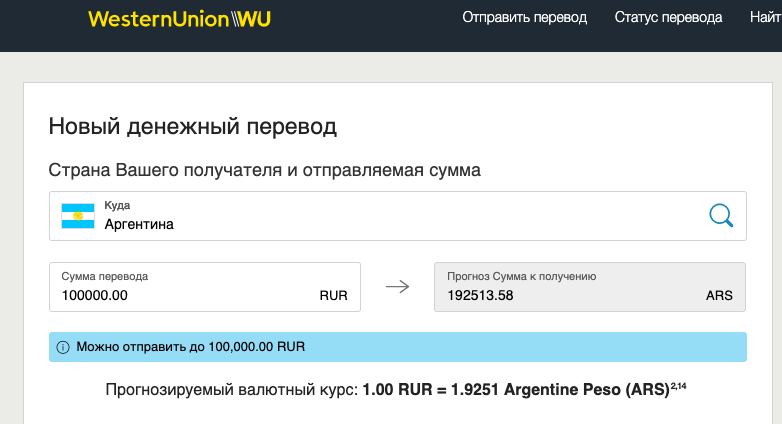The width and height of the screenshot is (782, 424).
Task: Click the magnifier search icon in Куда field
Action: [x=721, y=215]
